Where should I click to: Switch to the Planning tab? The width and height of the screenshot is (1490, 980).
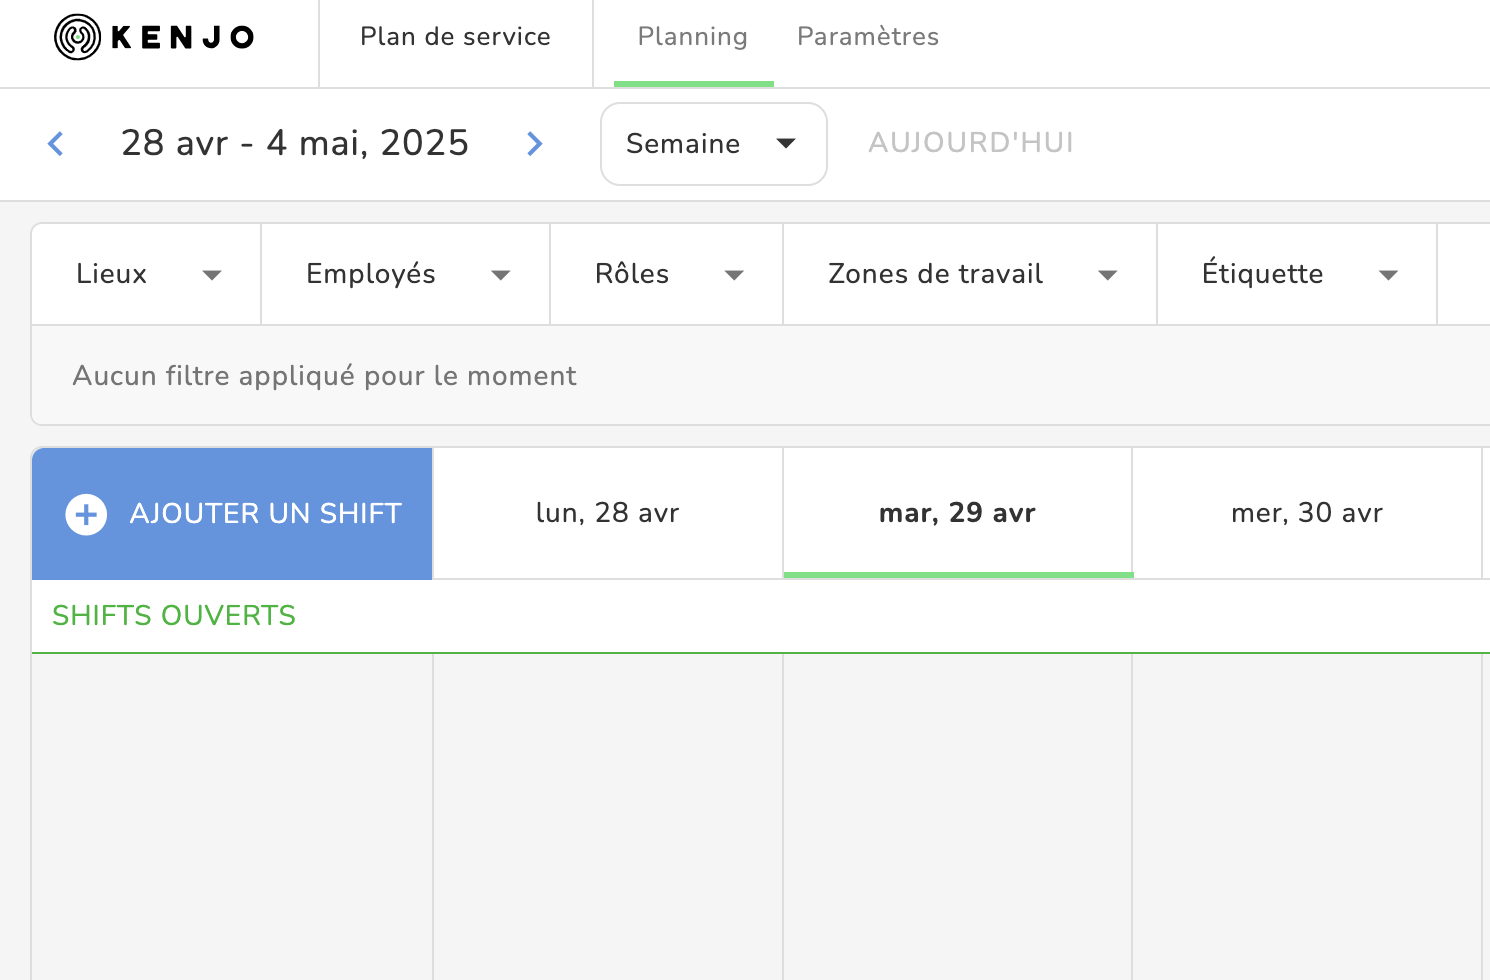click(x=693, y=37)
